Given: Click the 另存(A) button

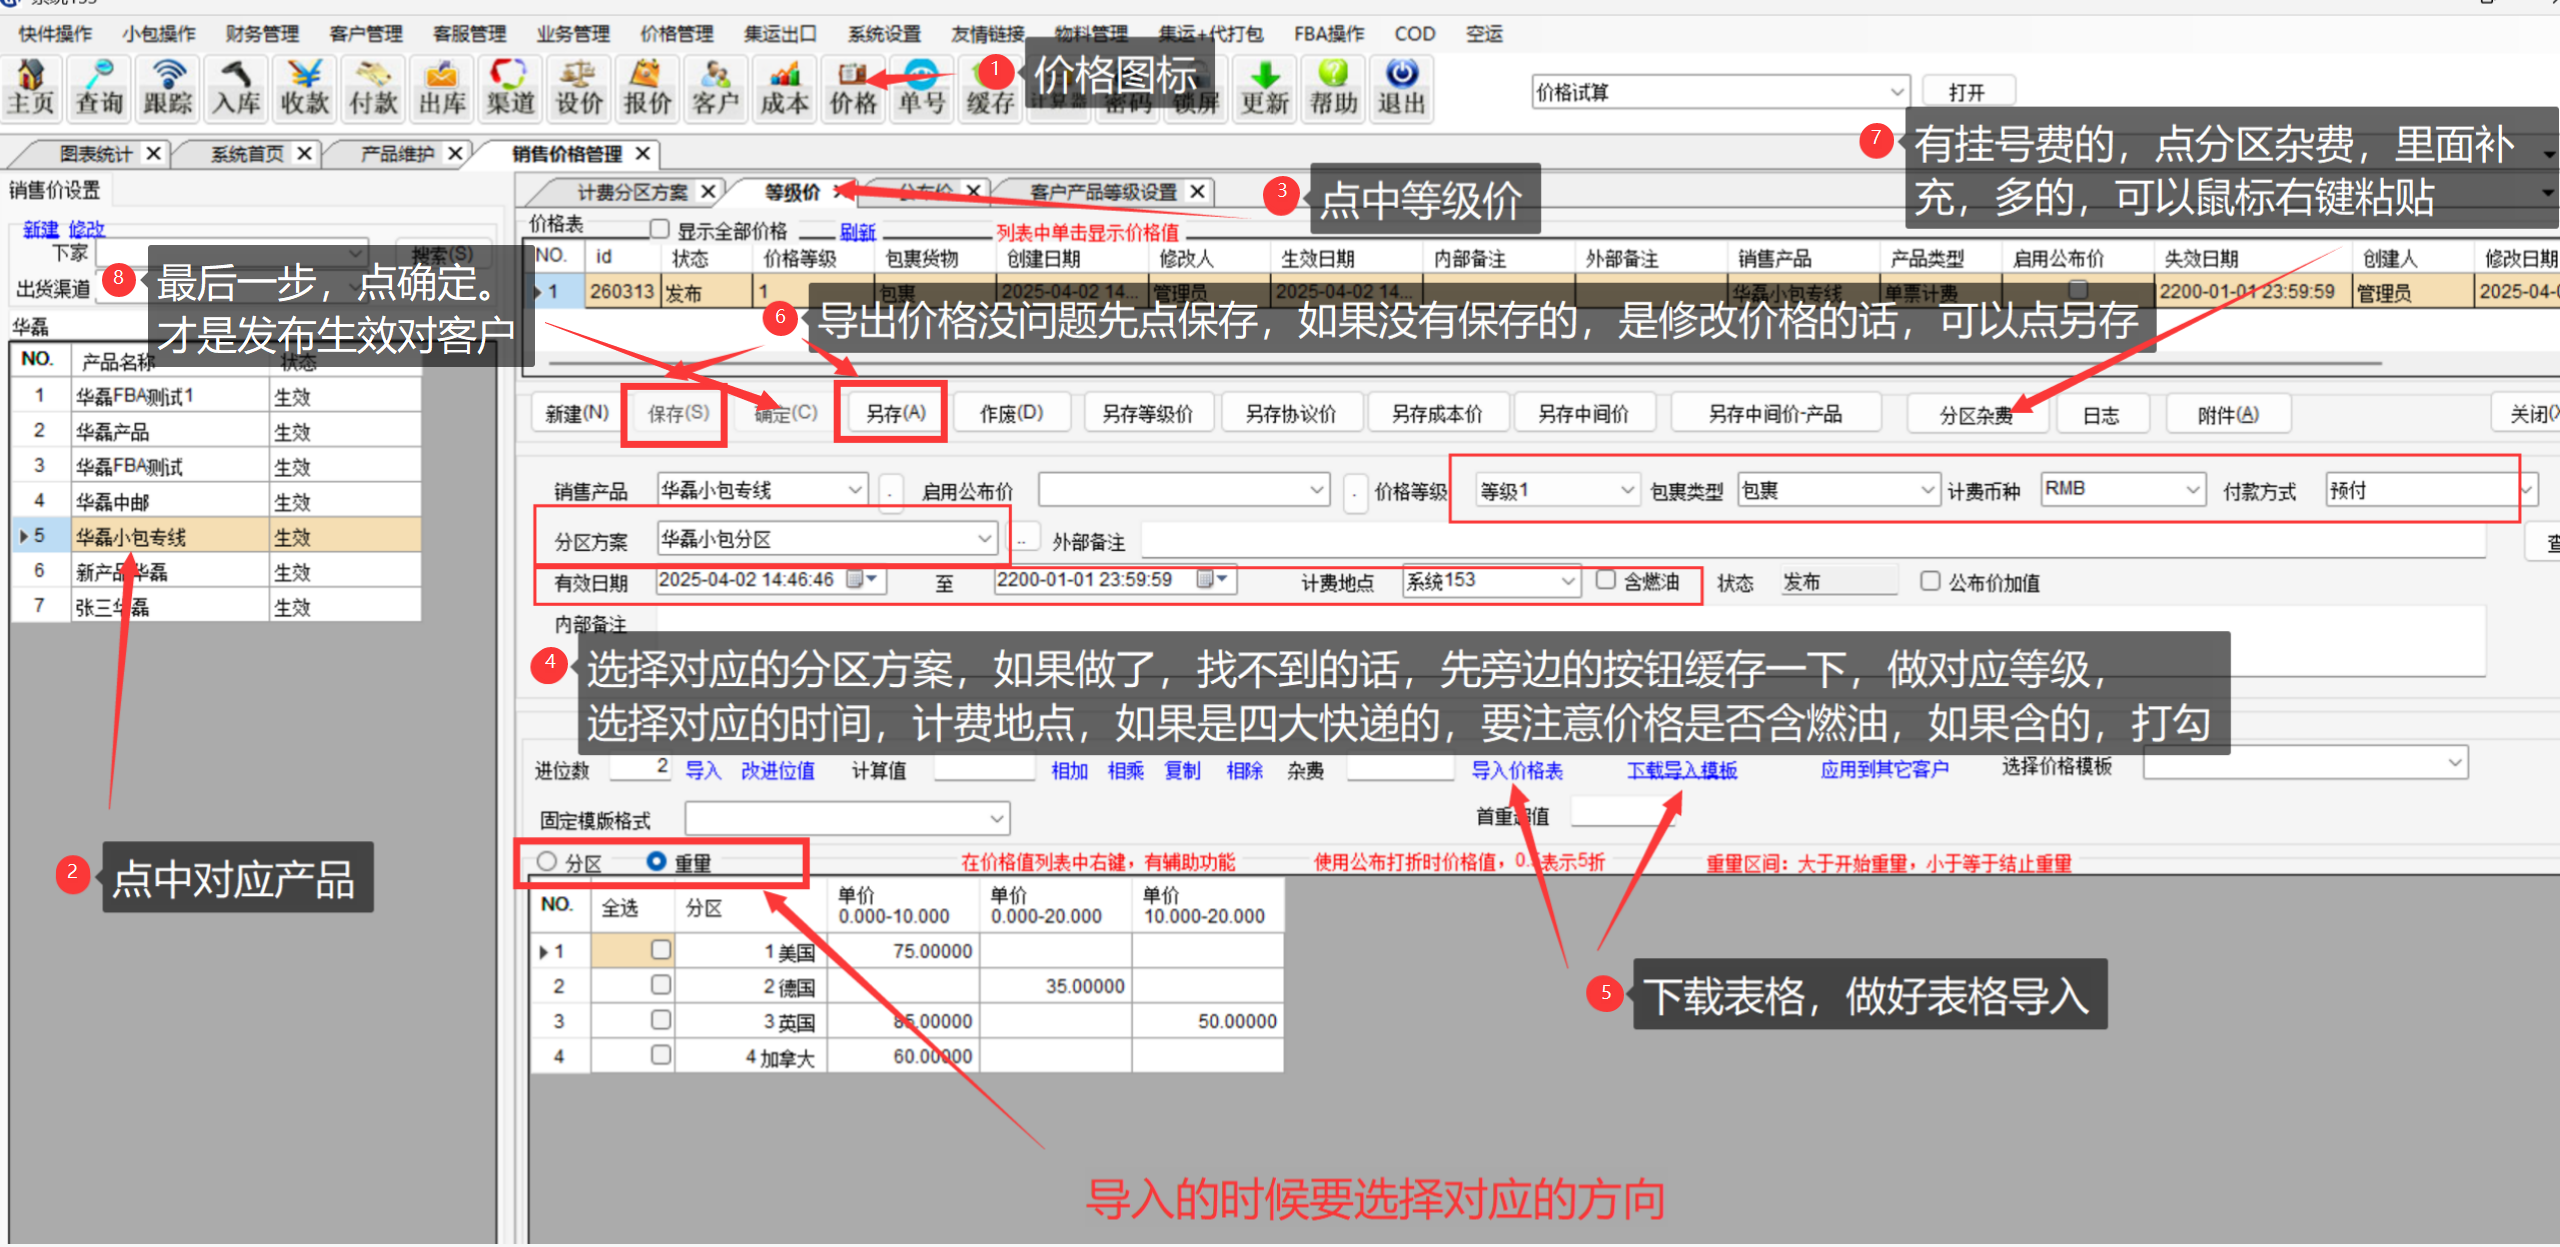Looking at the screenshot, I should point(895,413).
